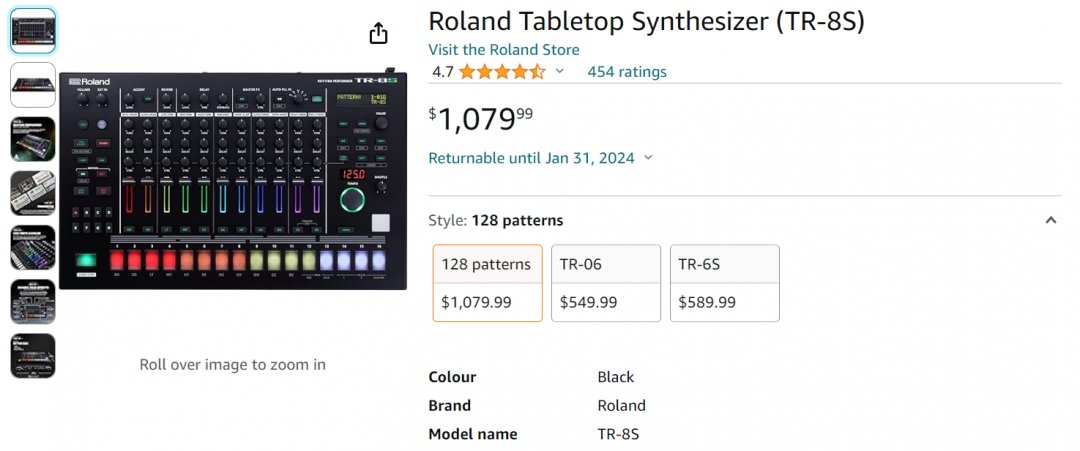
Task: Collapse the Style section chevron
Action: click(x=1051, y=220)
